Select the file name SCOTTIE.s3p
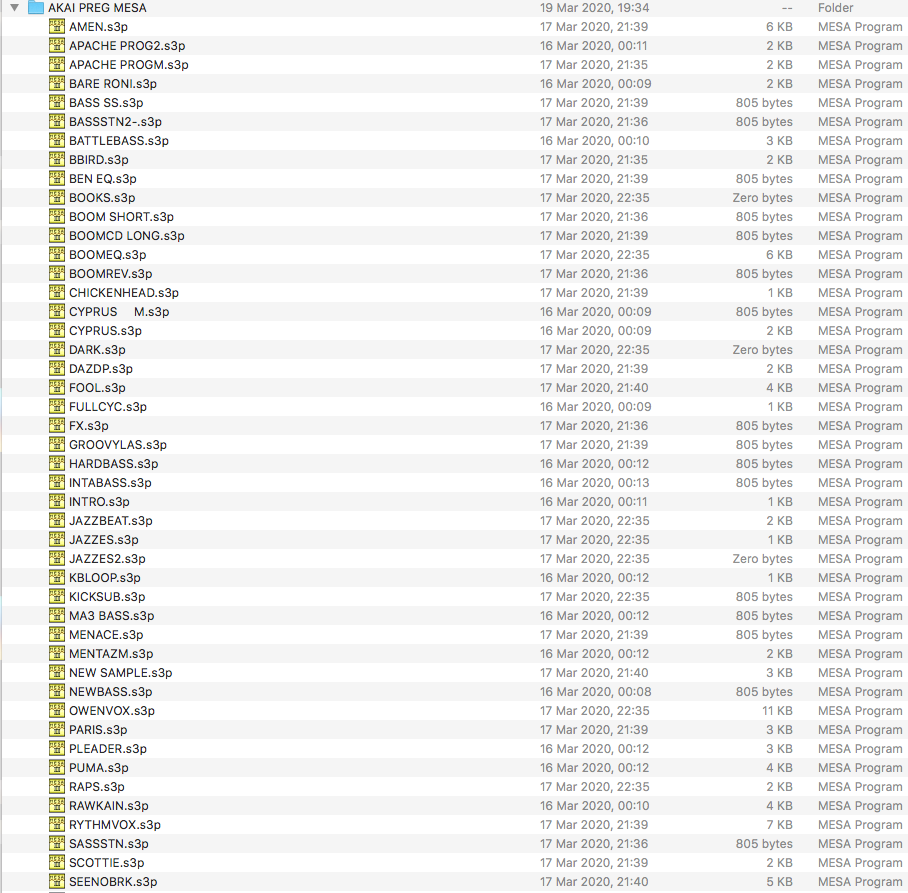Image resolution: width=908 pixels, height=893 pixels. click(x=107, y=863)
